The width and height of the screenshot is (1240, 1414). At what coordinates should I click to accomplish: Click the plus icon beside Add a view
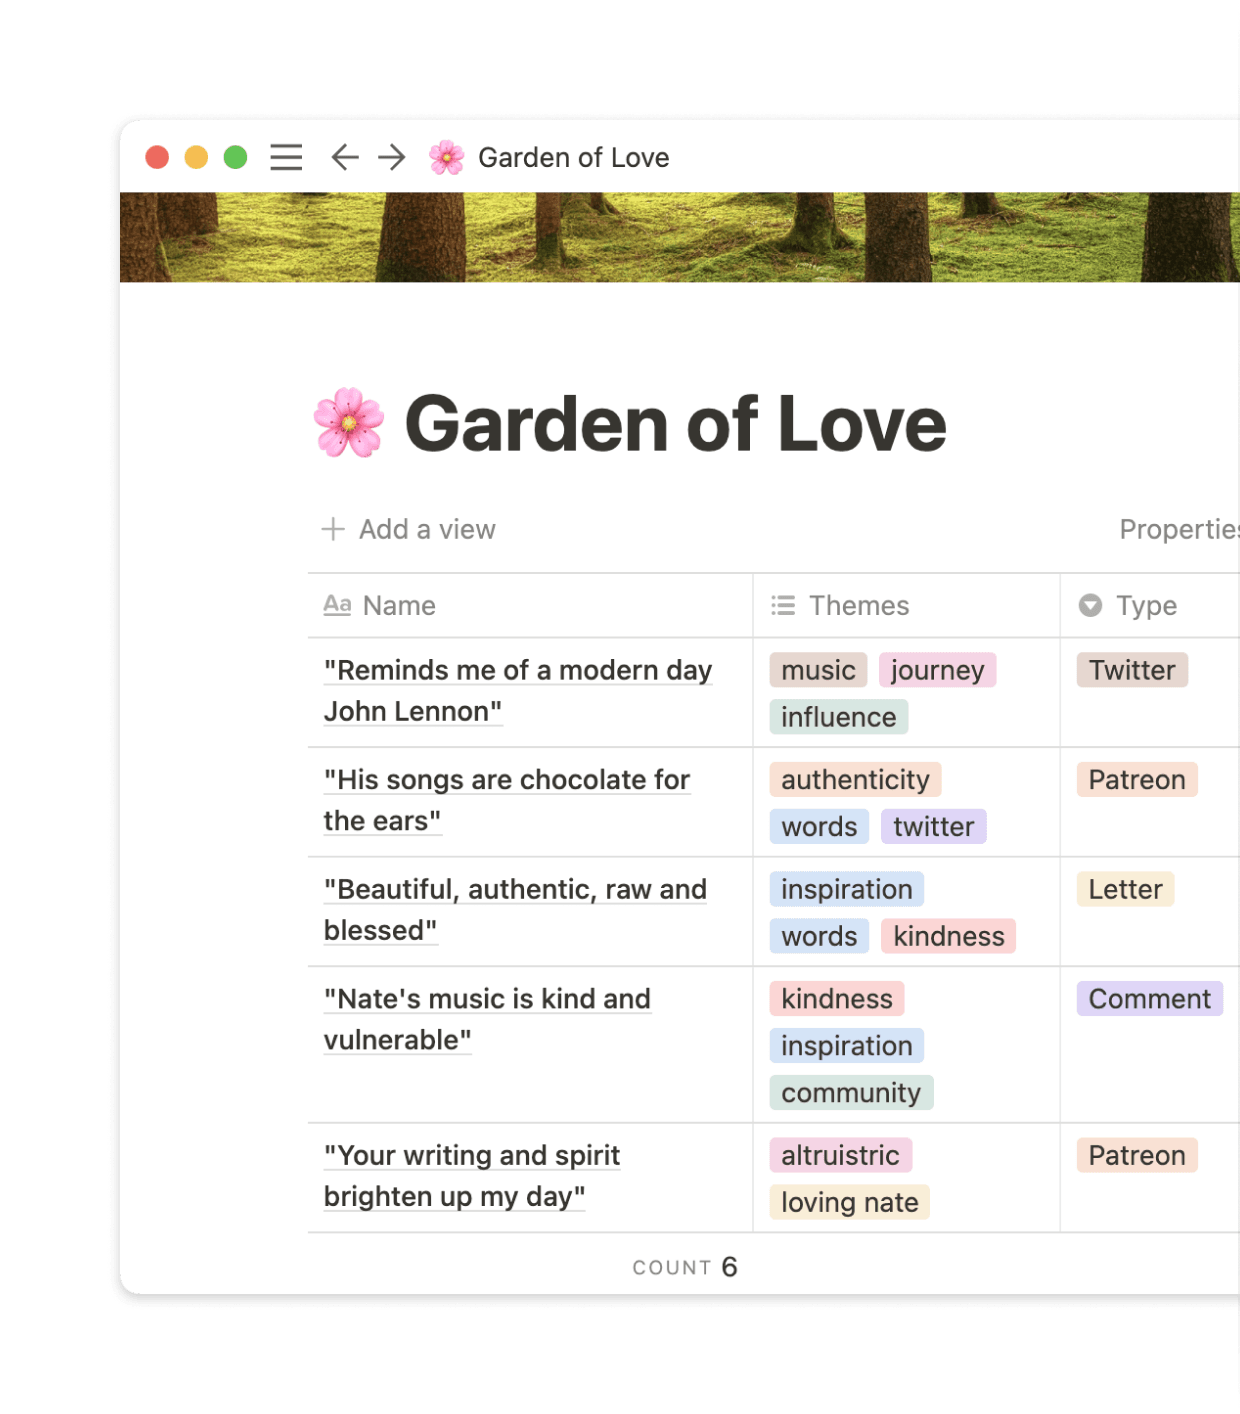tap(333, 529)
